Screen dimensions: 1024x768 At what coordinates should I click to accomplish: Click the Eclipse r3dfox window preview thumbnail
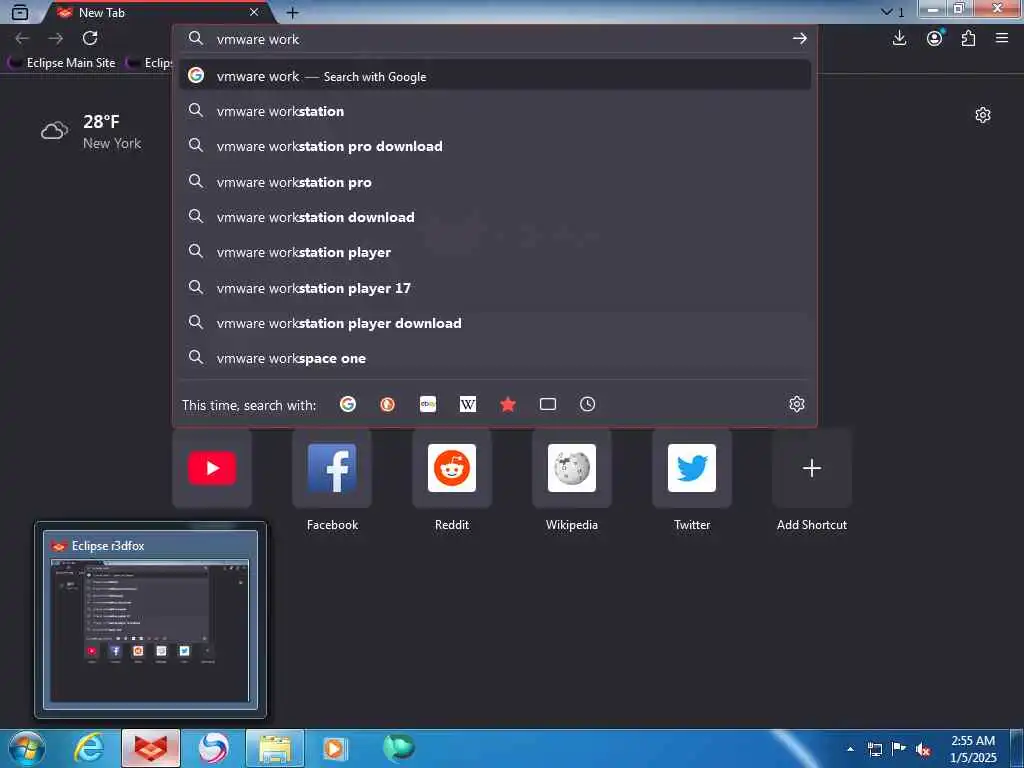(150, 620)
